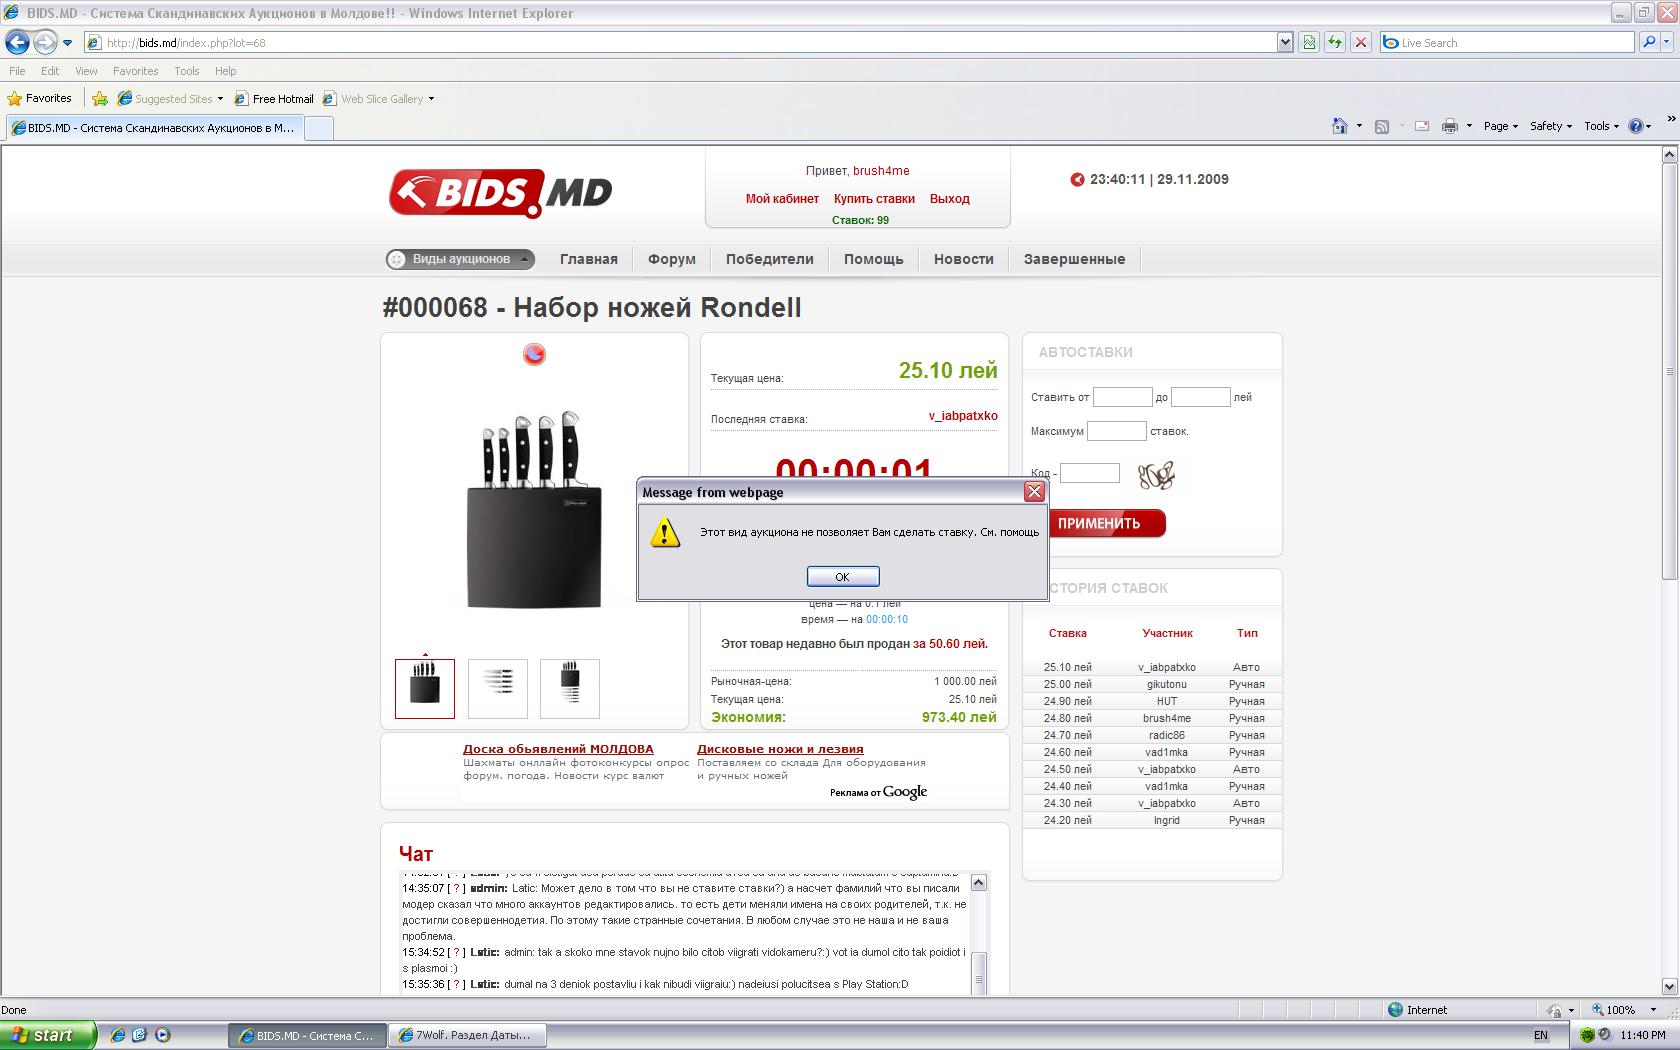Click the magnifier Search button
1680x1050 pixels.
(1649, 43)
